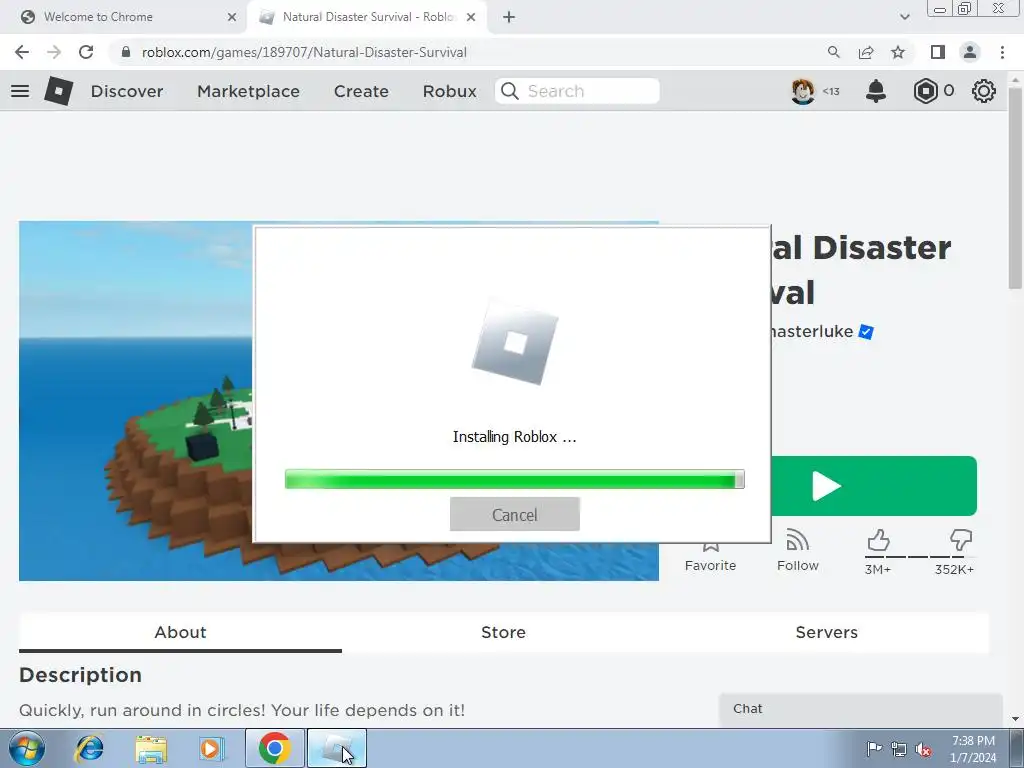Image resolution: width=1024 pixels, height=768 pixels.
Task: Click the Robux balance icon
Action: pyautogui.click(x=925, y=91)
